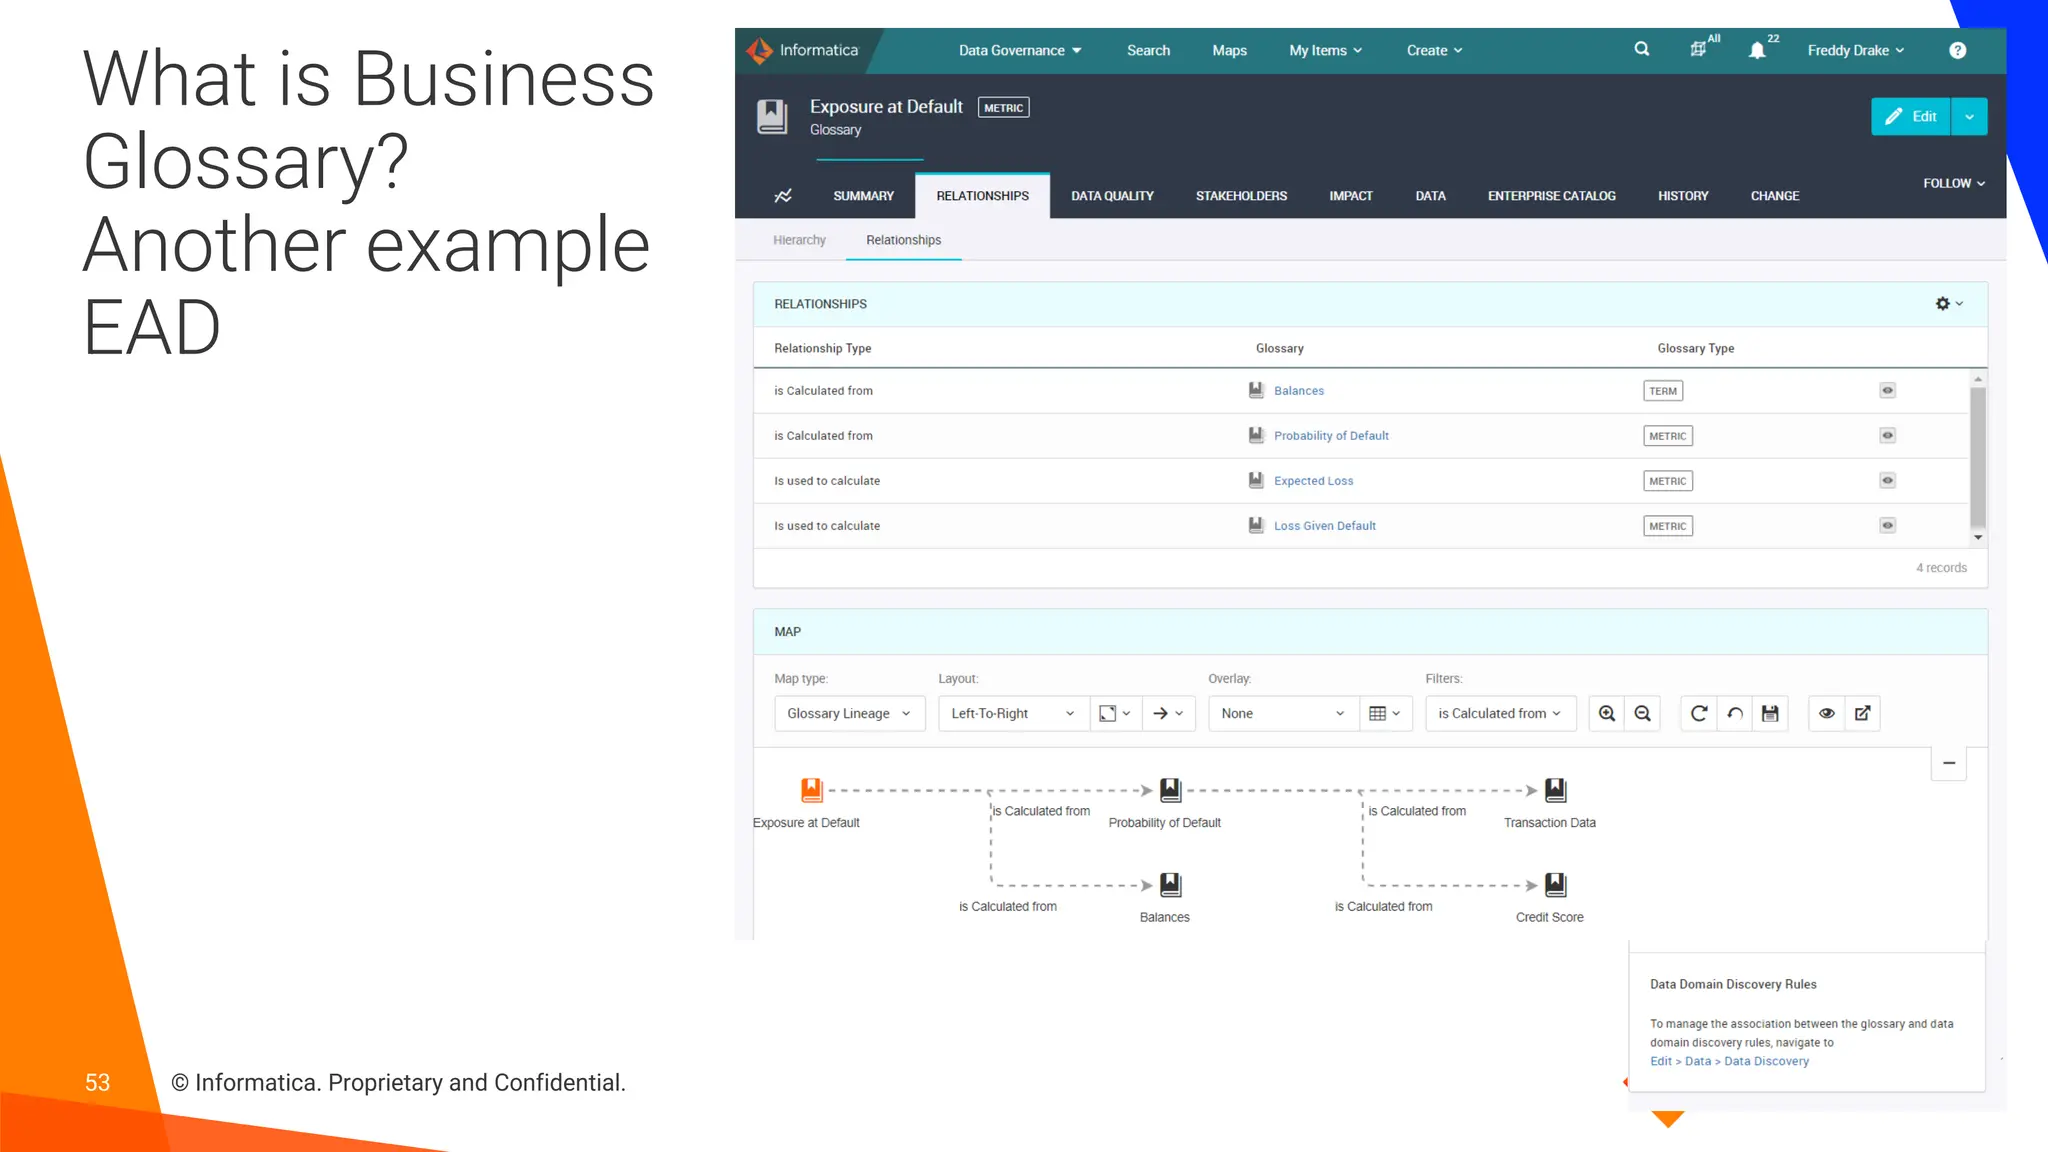Open the Glossary Lineage map type dropdown
The height and width of the screenshot is (1152, 2048).
coord(848,713)
